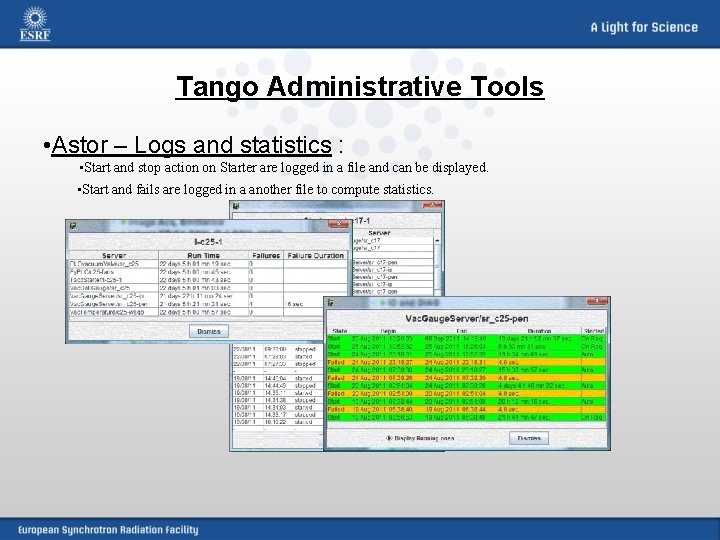Close the c17-1 starter window behind
This screenshot has width=720, height=540.
tap(432, 205)
